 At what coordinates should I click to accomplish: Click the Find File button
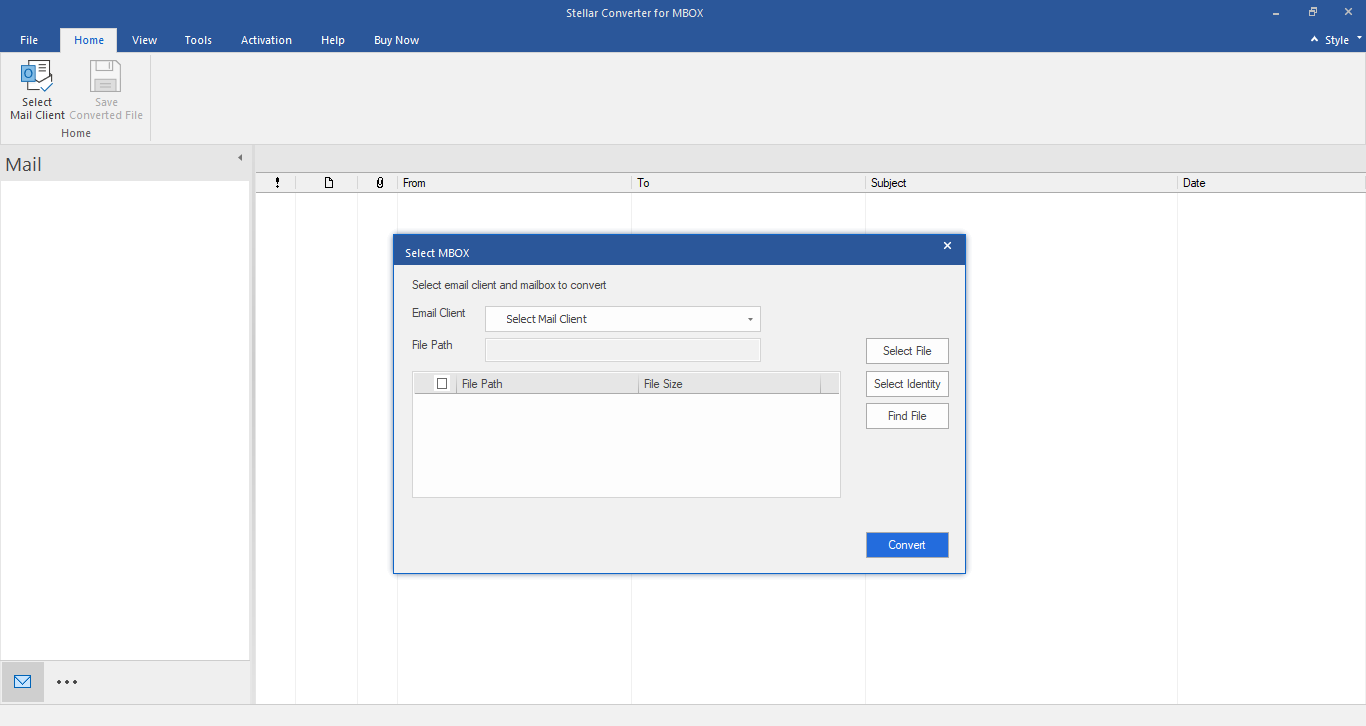pyautogui.click(x=907, y=416)
